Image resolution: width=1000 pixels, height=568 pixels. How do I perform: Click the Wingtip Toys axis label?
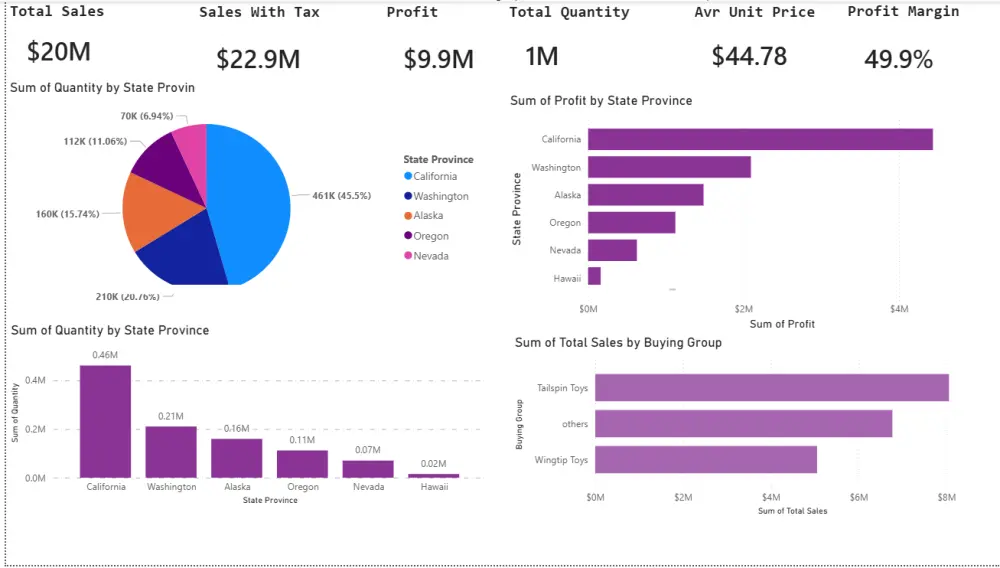(x=561, y=460)
